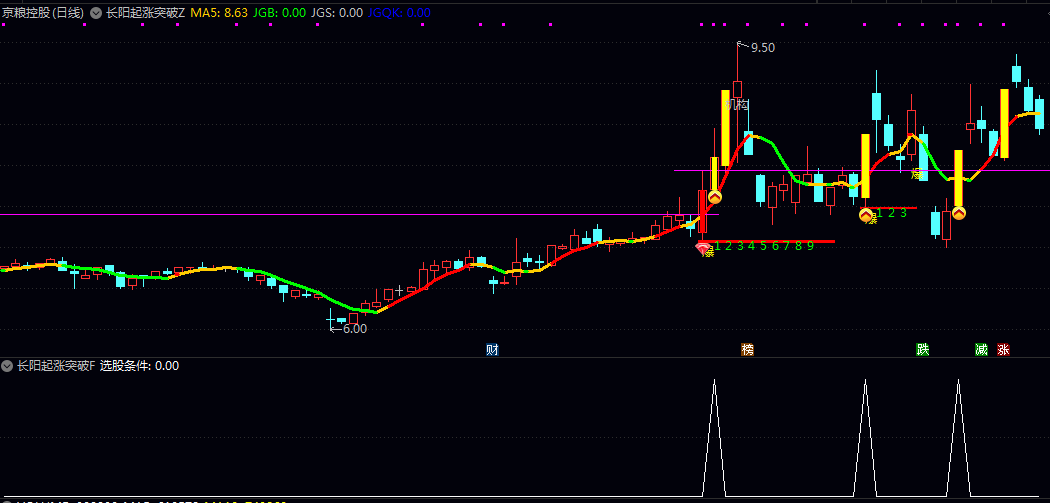Click the tallest yellow bar below 9.50 label
This screenshot has height=503, width=1050.
pyautogui.click(x=725, y=128)
